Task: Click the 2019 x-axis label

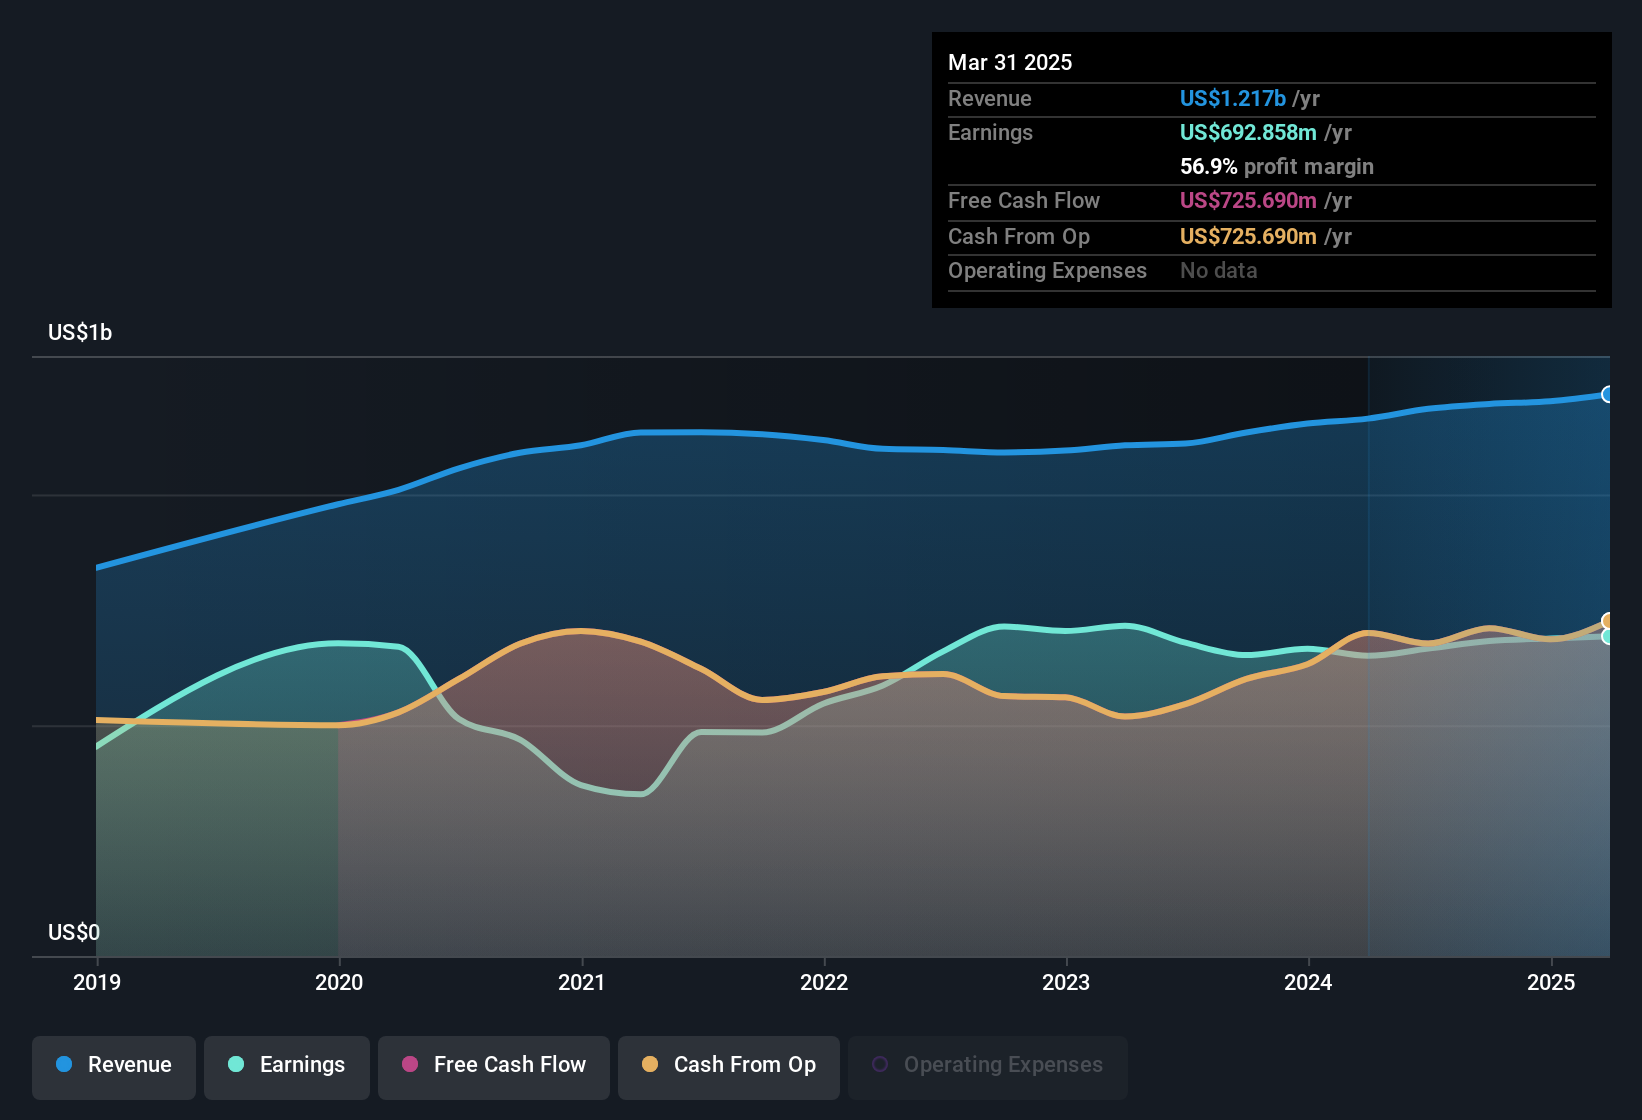Action: click(x=97, y=982)
